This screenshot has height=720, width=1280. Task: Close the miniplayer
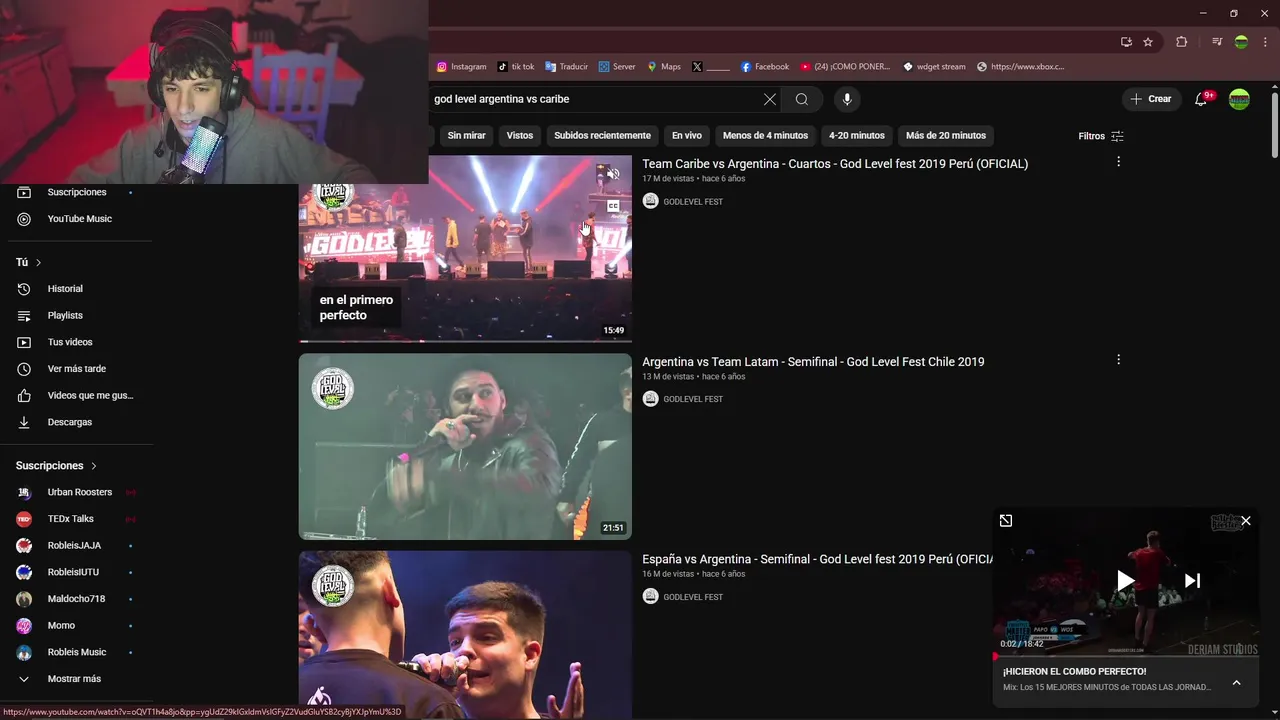1246,521
